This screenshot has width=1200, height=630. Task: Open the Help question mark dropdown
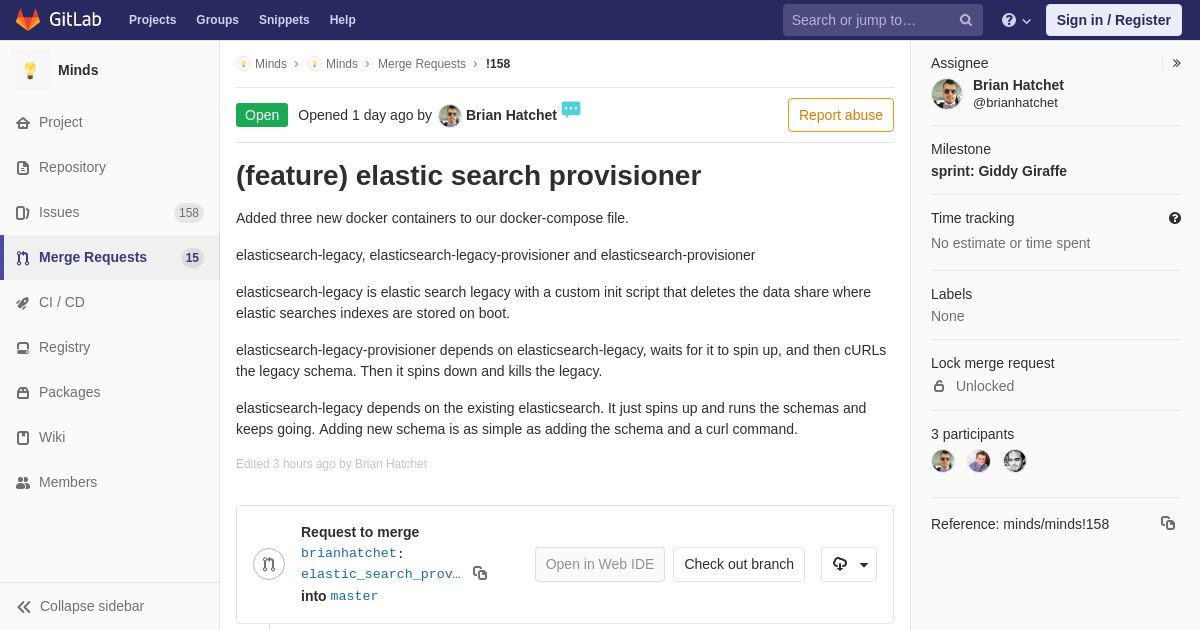(x=1016, y=20)
